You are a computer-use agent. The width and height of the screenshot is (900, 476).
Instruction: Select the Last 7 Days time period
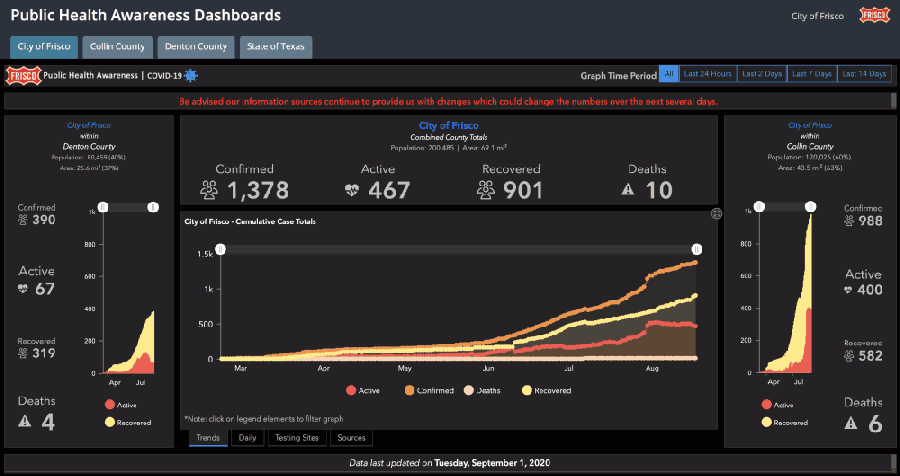point(812,74)
